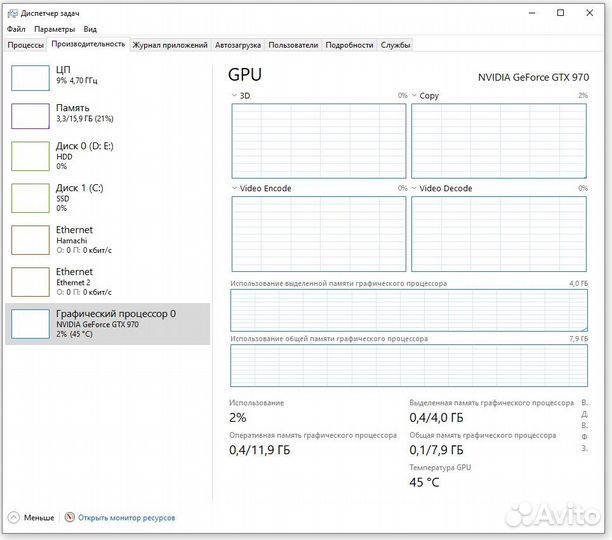Click the resource monitor icon at bottom
The width and height of the screenshot is (612, 540).
coord(69,518)
